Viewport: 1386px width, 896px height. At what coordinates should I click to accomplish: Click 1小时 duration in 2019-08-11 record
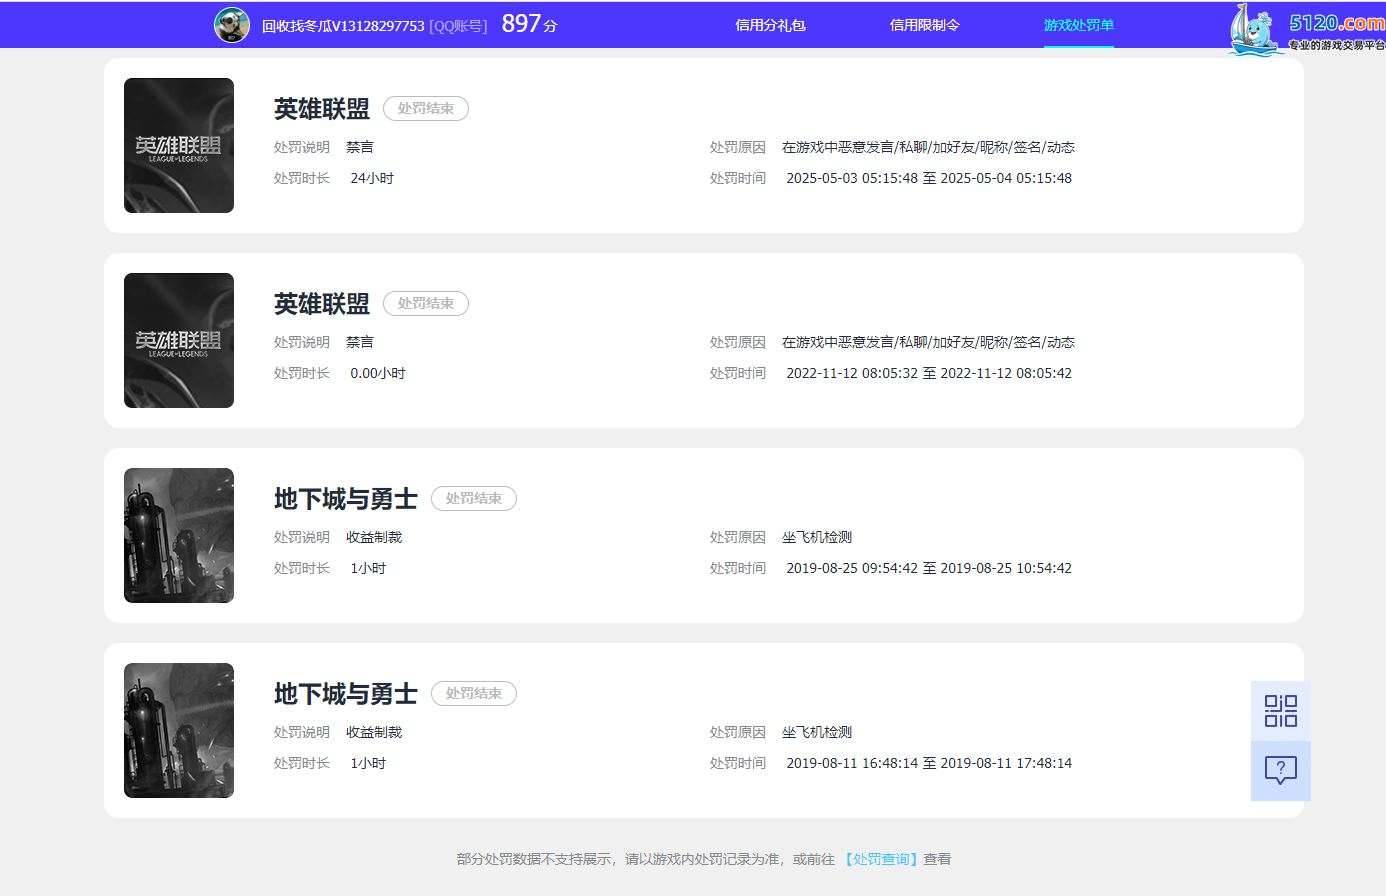tap(368, 763)
